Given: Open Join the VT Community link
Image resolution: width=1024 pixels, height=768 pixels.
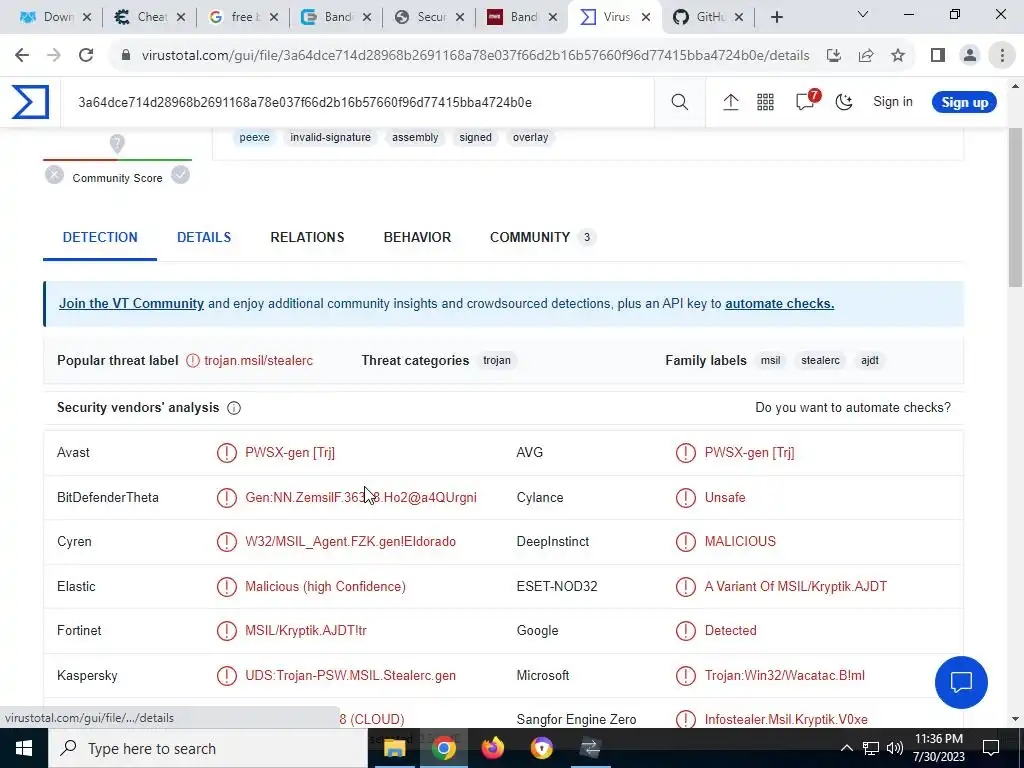Looking at the screenshot, I should coord(131,304).
